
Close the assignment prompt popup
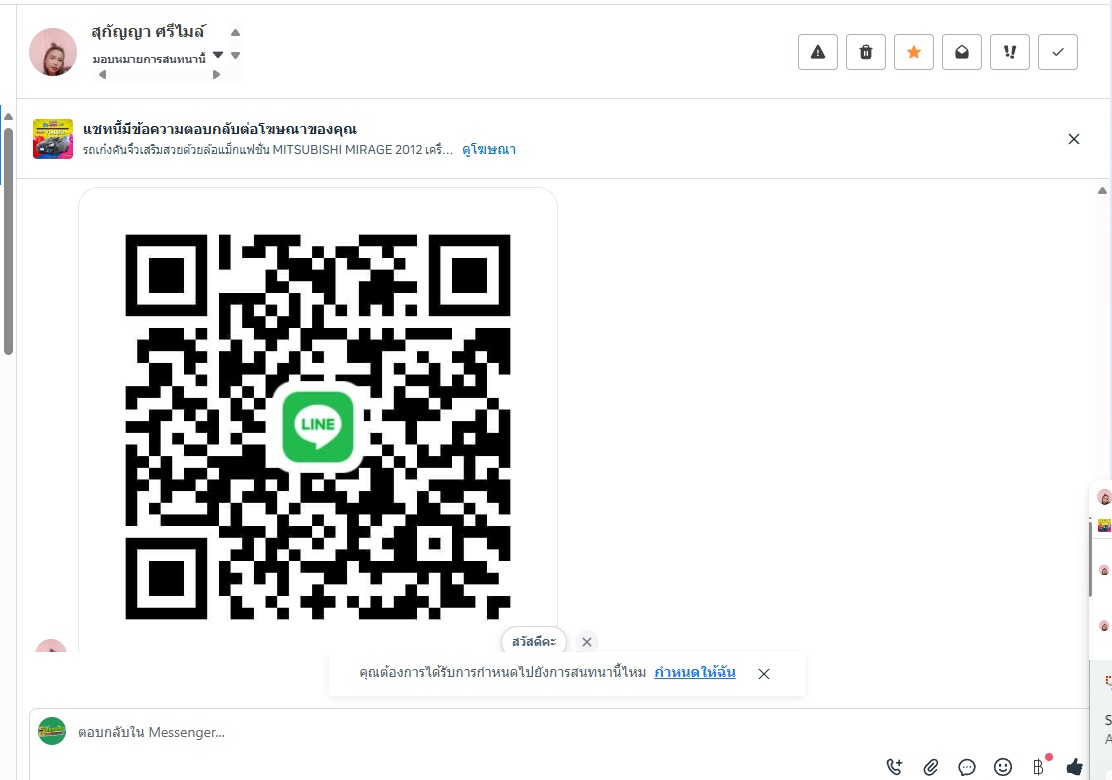764,674
